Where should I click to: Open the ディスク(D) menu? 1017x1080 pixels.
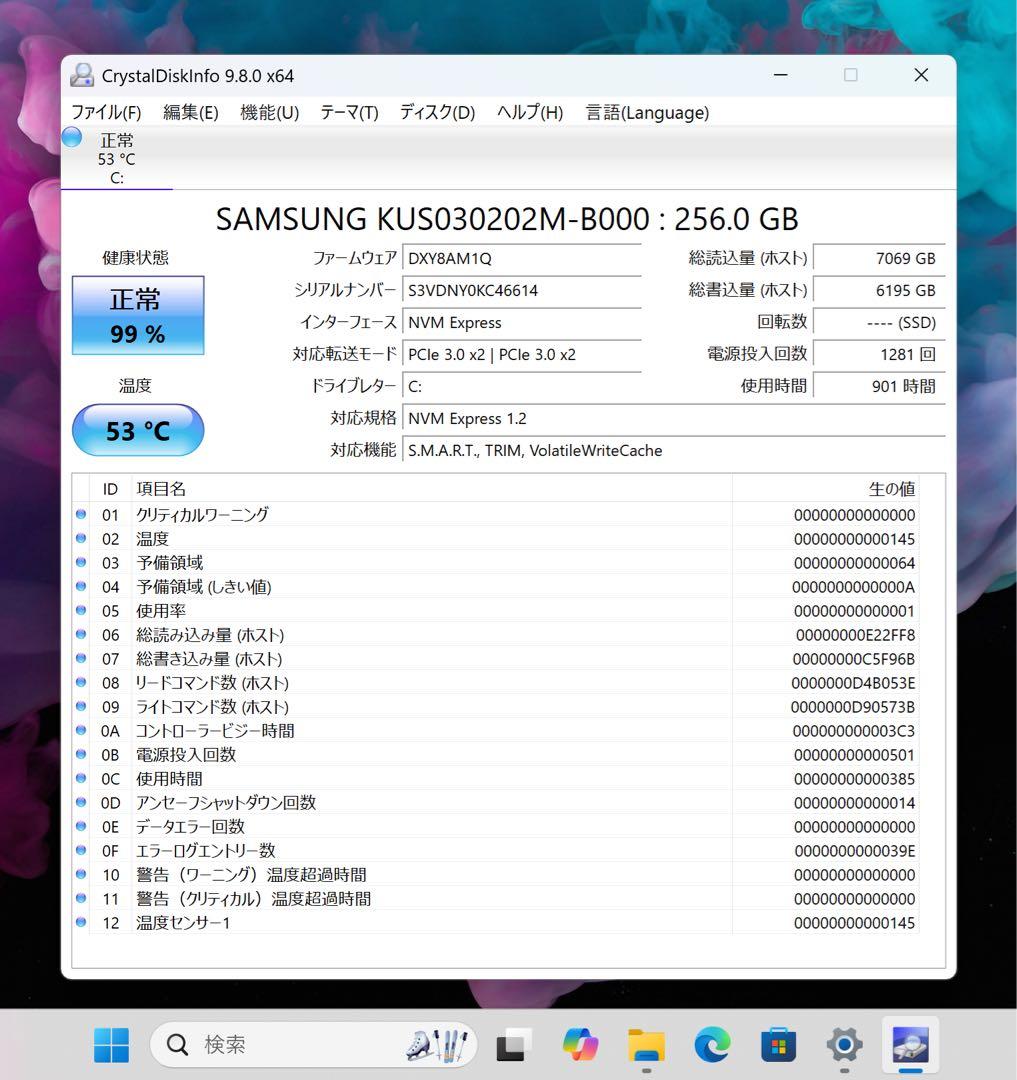[x=437, y=112]
